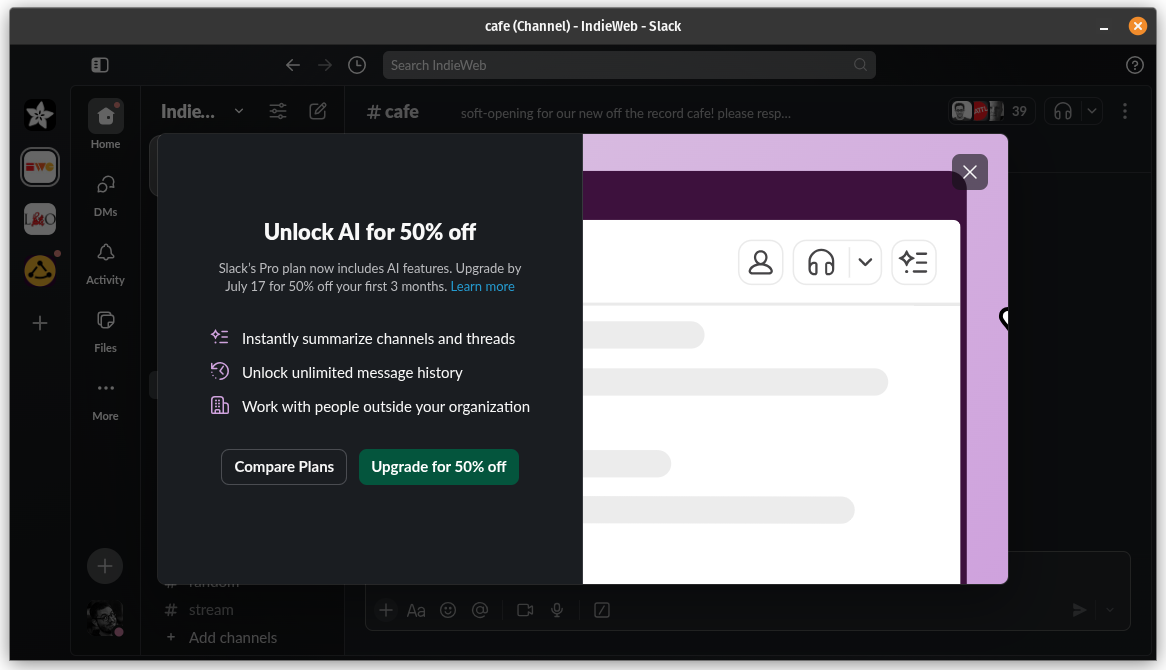1166x670 pixels.
Task: Add a workspace with plus icon
Action: tap(40, 323)
